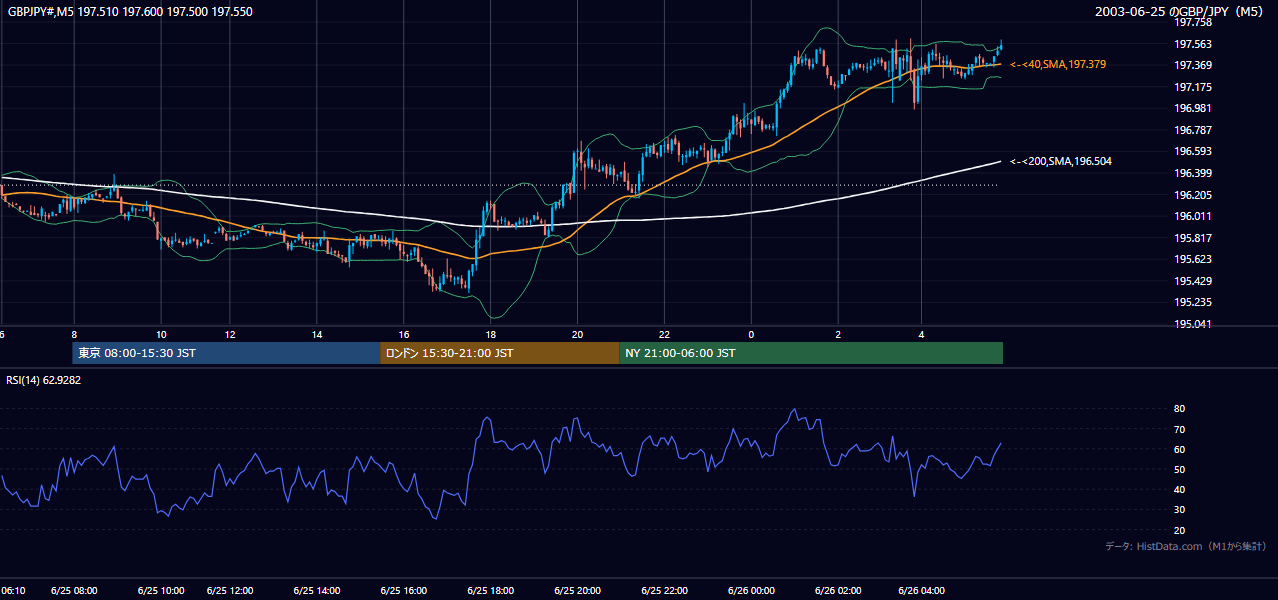1278x600 pixels.
Task: Click price axis value 196.787
Action: coord(1192,130)
